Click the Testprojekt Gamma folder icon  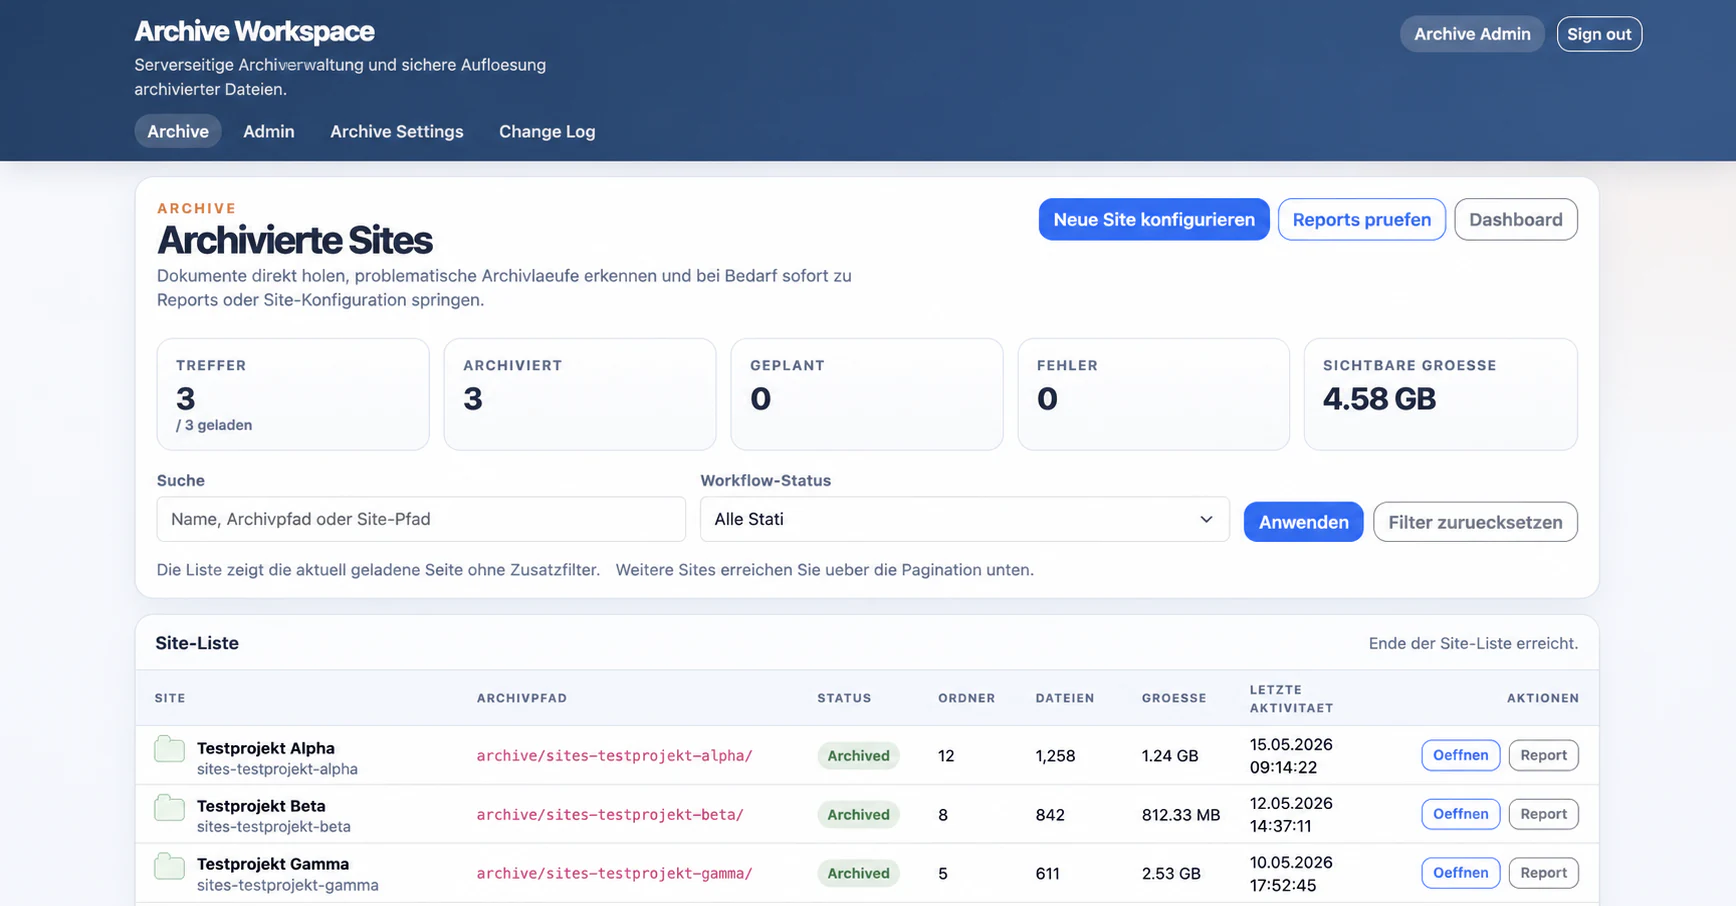coord(169,866)
